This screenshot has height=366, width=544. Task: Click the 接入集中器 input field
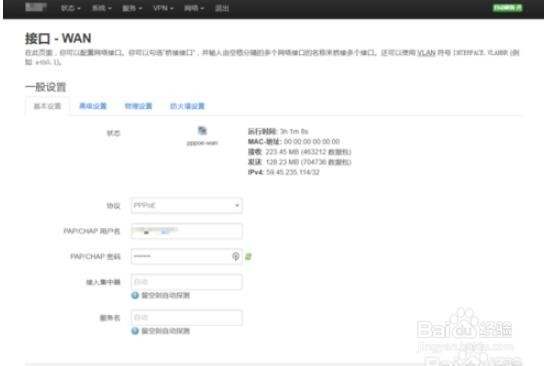click(x=187, y=282)
